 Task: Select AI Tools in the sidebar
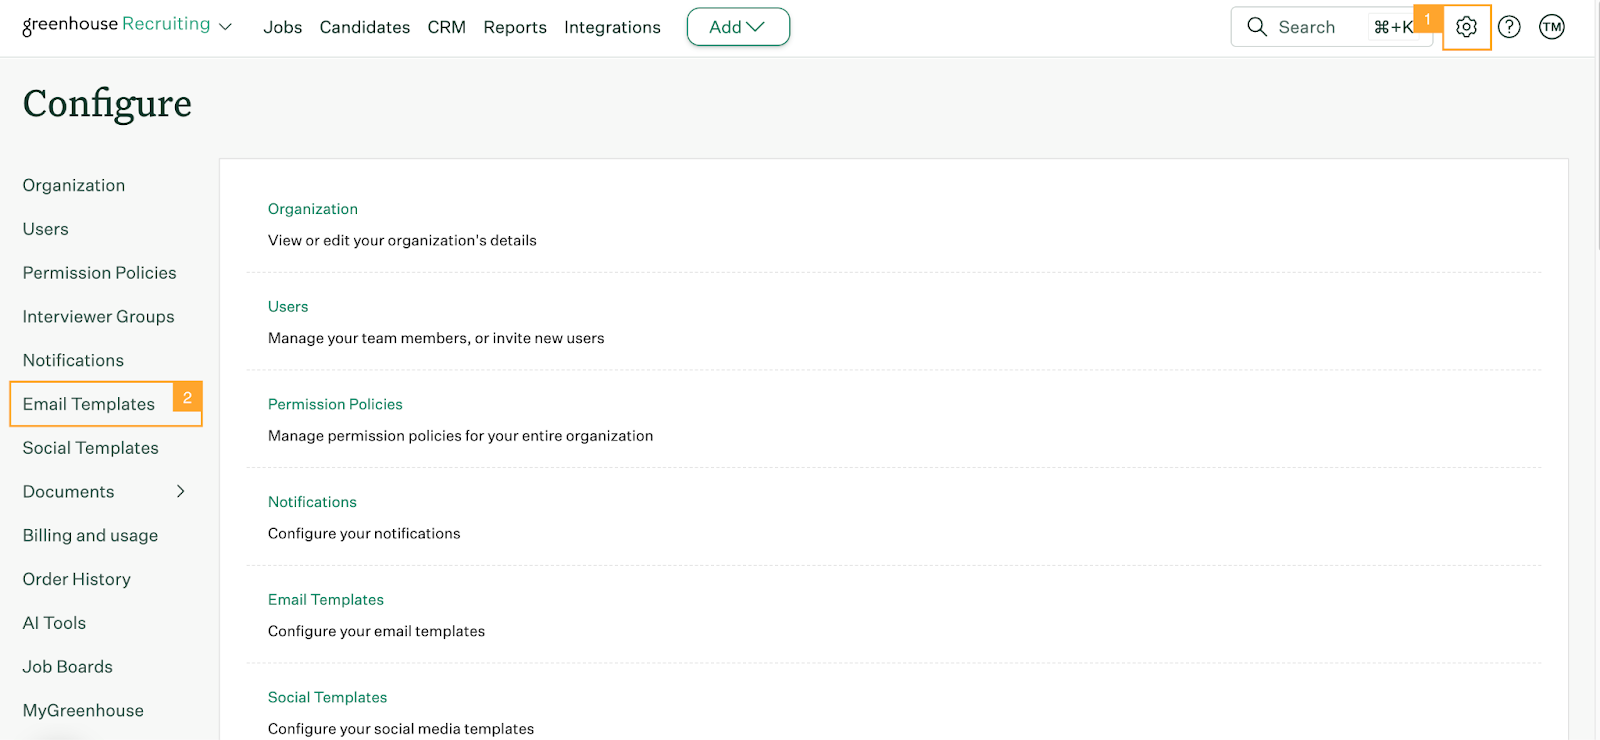tap(54, 623)
